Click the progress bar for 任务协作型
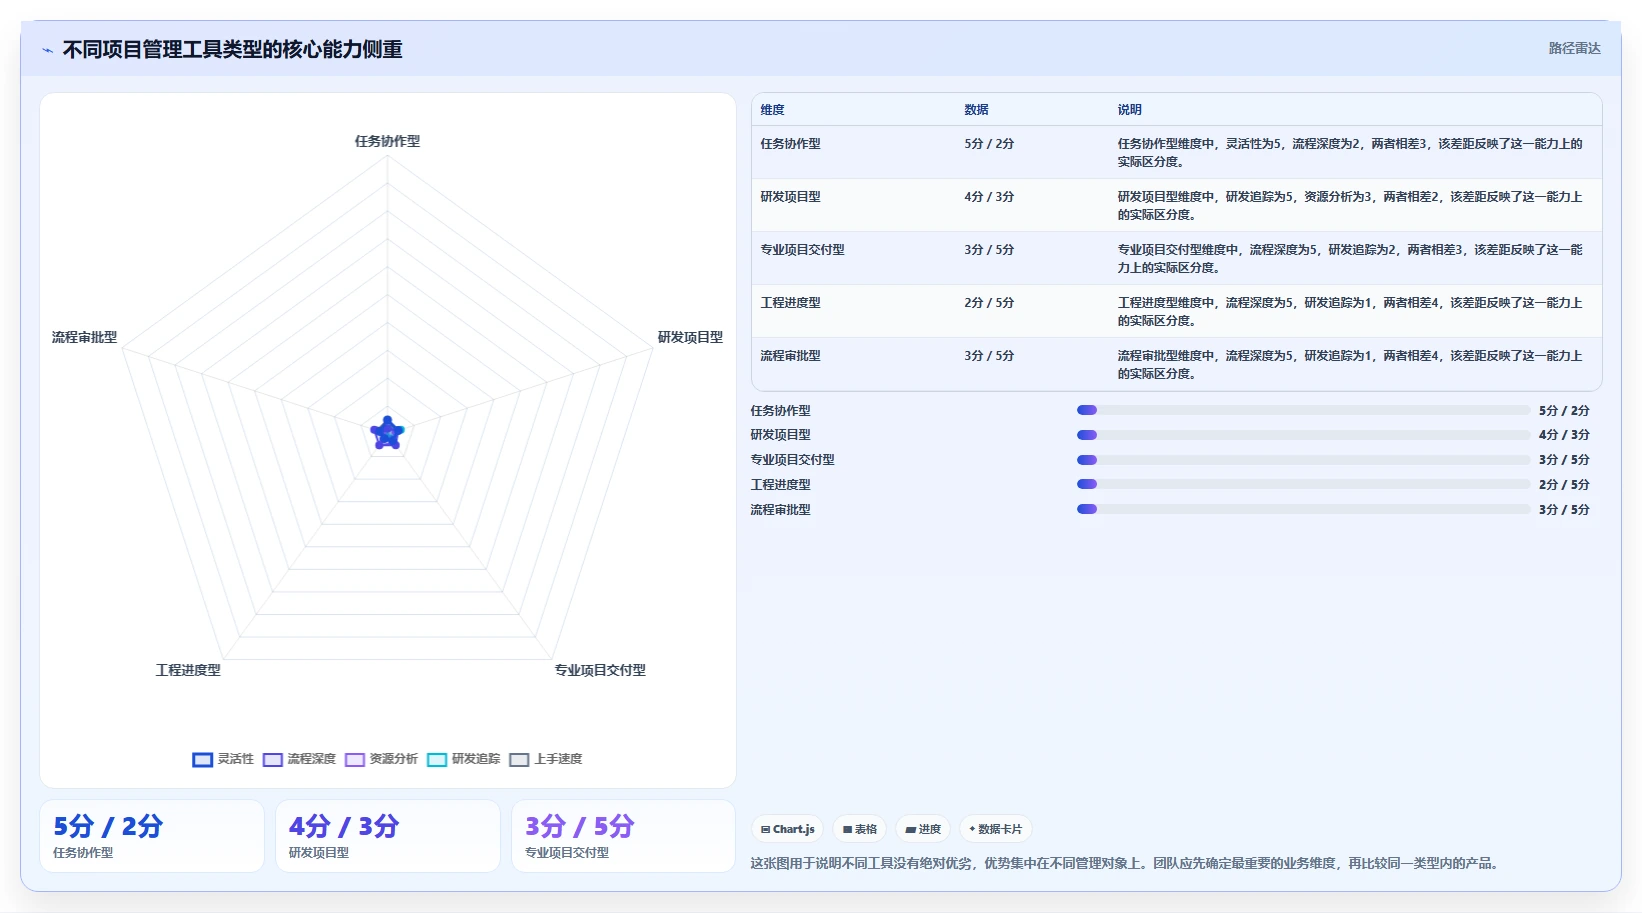The image size is (1642, 913). coord(1303,410)
